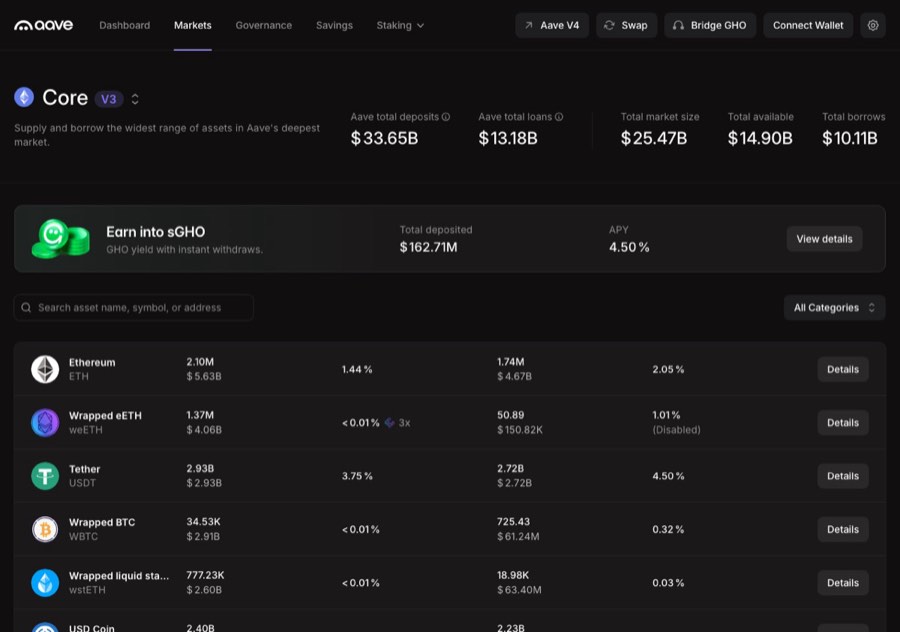Open Details for Wrapped eETH
This screenshot has height=632, width=900.
click(843, 422)
